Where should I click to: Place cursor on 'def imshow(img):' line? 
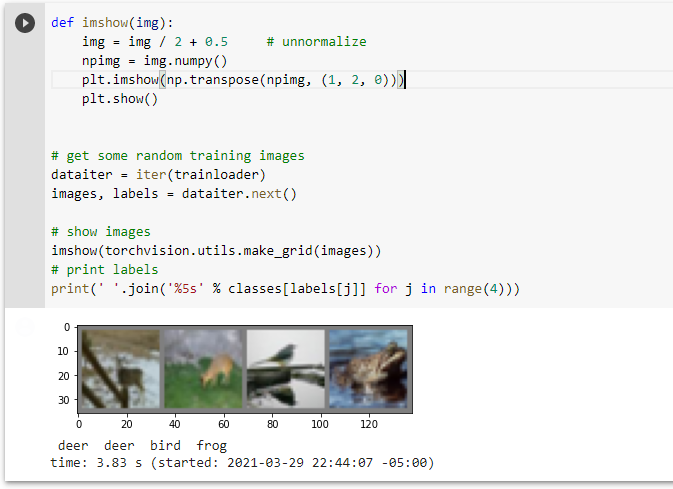point(112,23)
